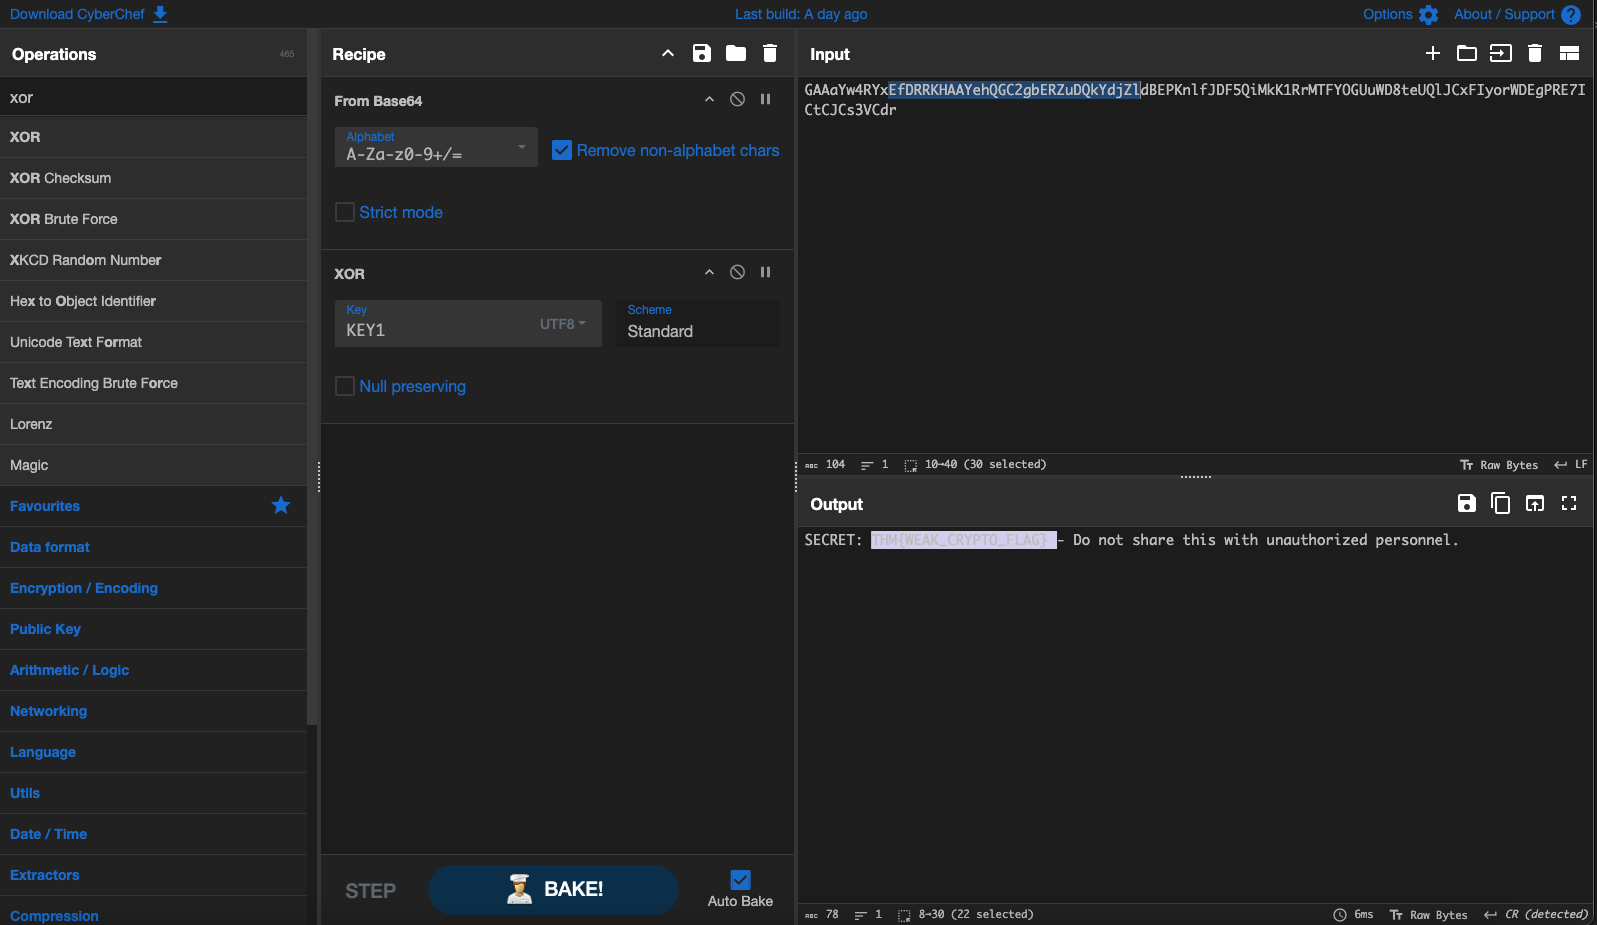Screen dimensions: 1597x925
Task: Disable the From Base64 operation
Action: tap(737, 100)
